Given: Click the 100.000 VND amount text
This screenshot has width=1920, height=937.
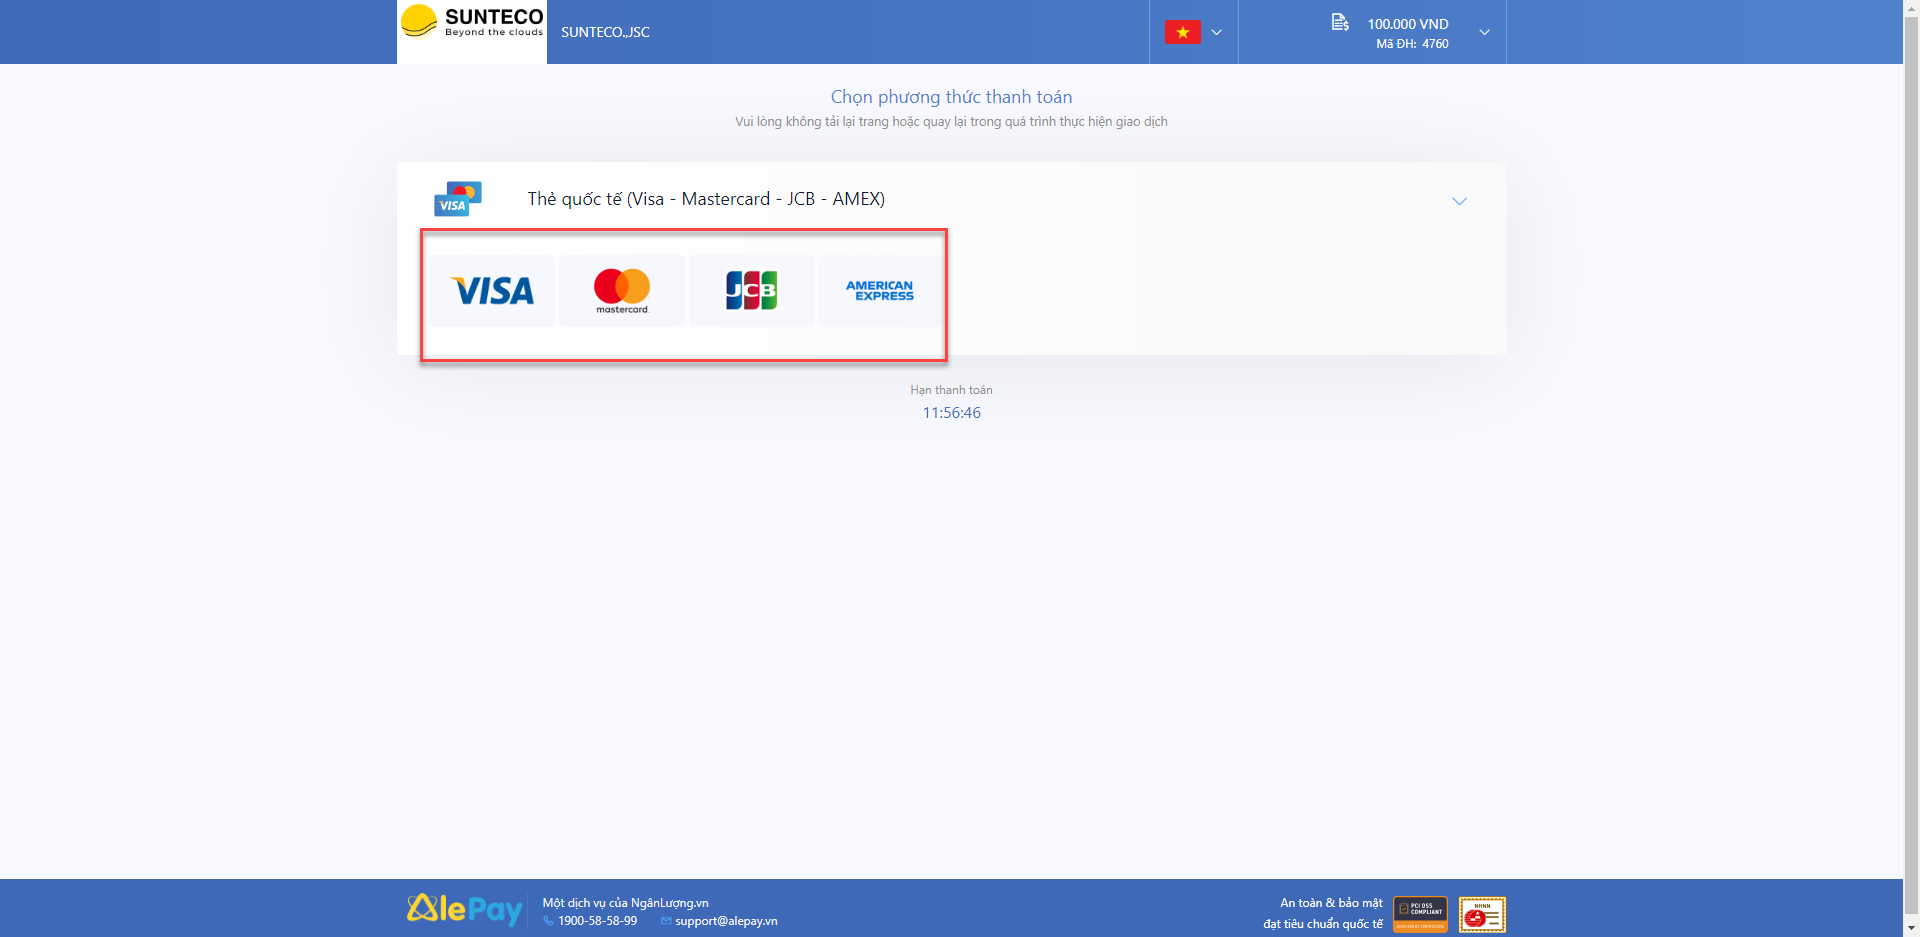Looking at the screenshot, I should 1408,24.
